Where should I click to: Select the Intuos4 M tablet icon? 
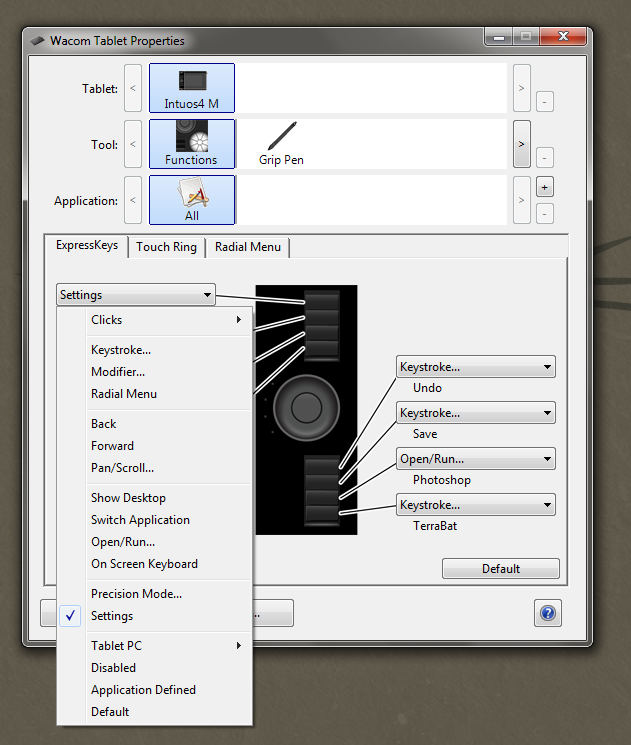[192, 88]
